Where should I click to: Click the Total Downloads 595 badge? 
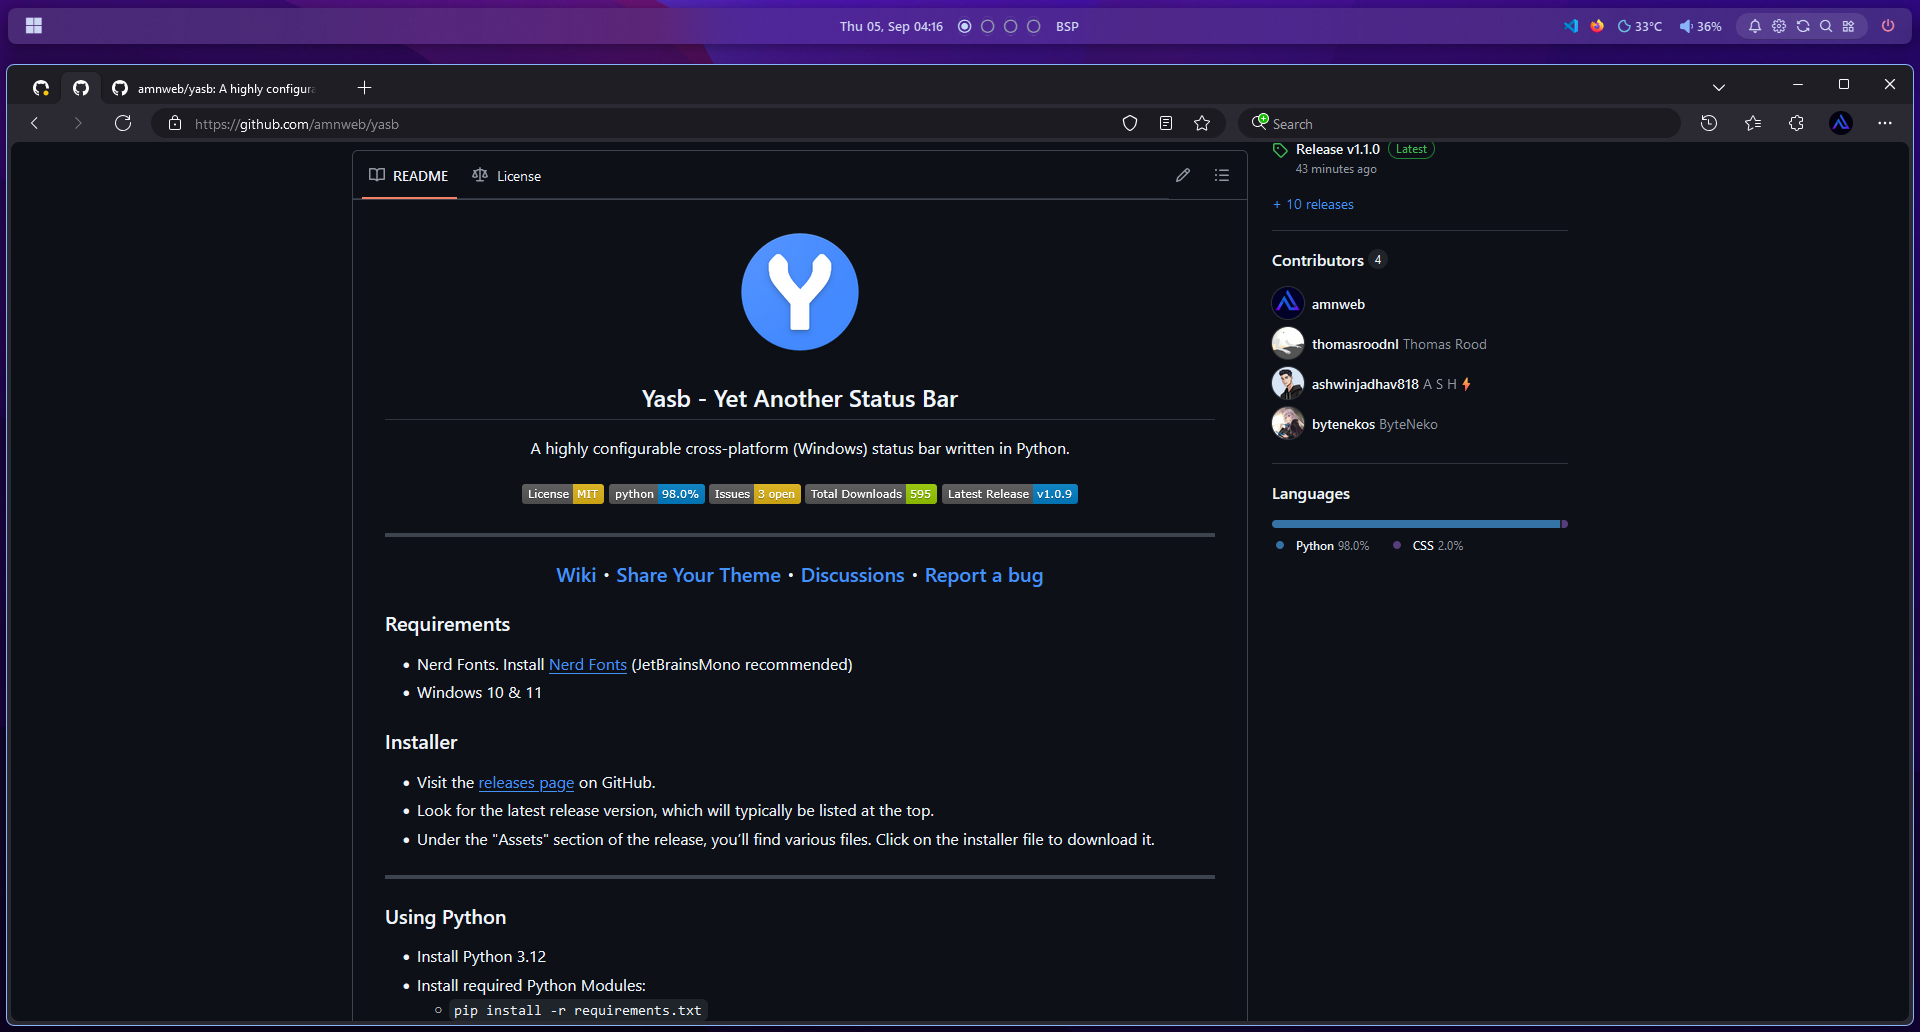[871, 494]
